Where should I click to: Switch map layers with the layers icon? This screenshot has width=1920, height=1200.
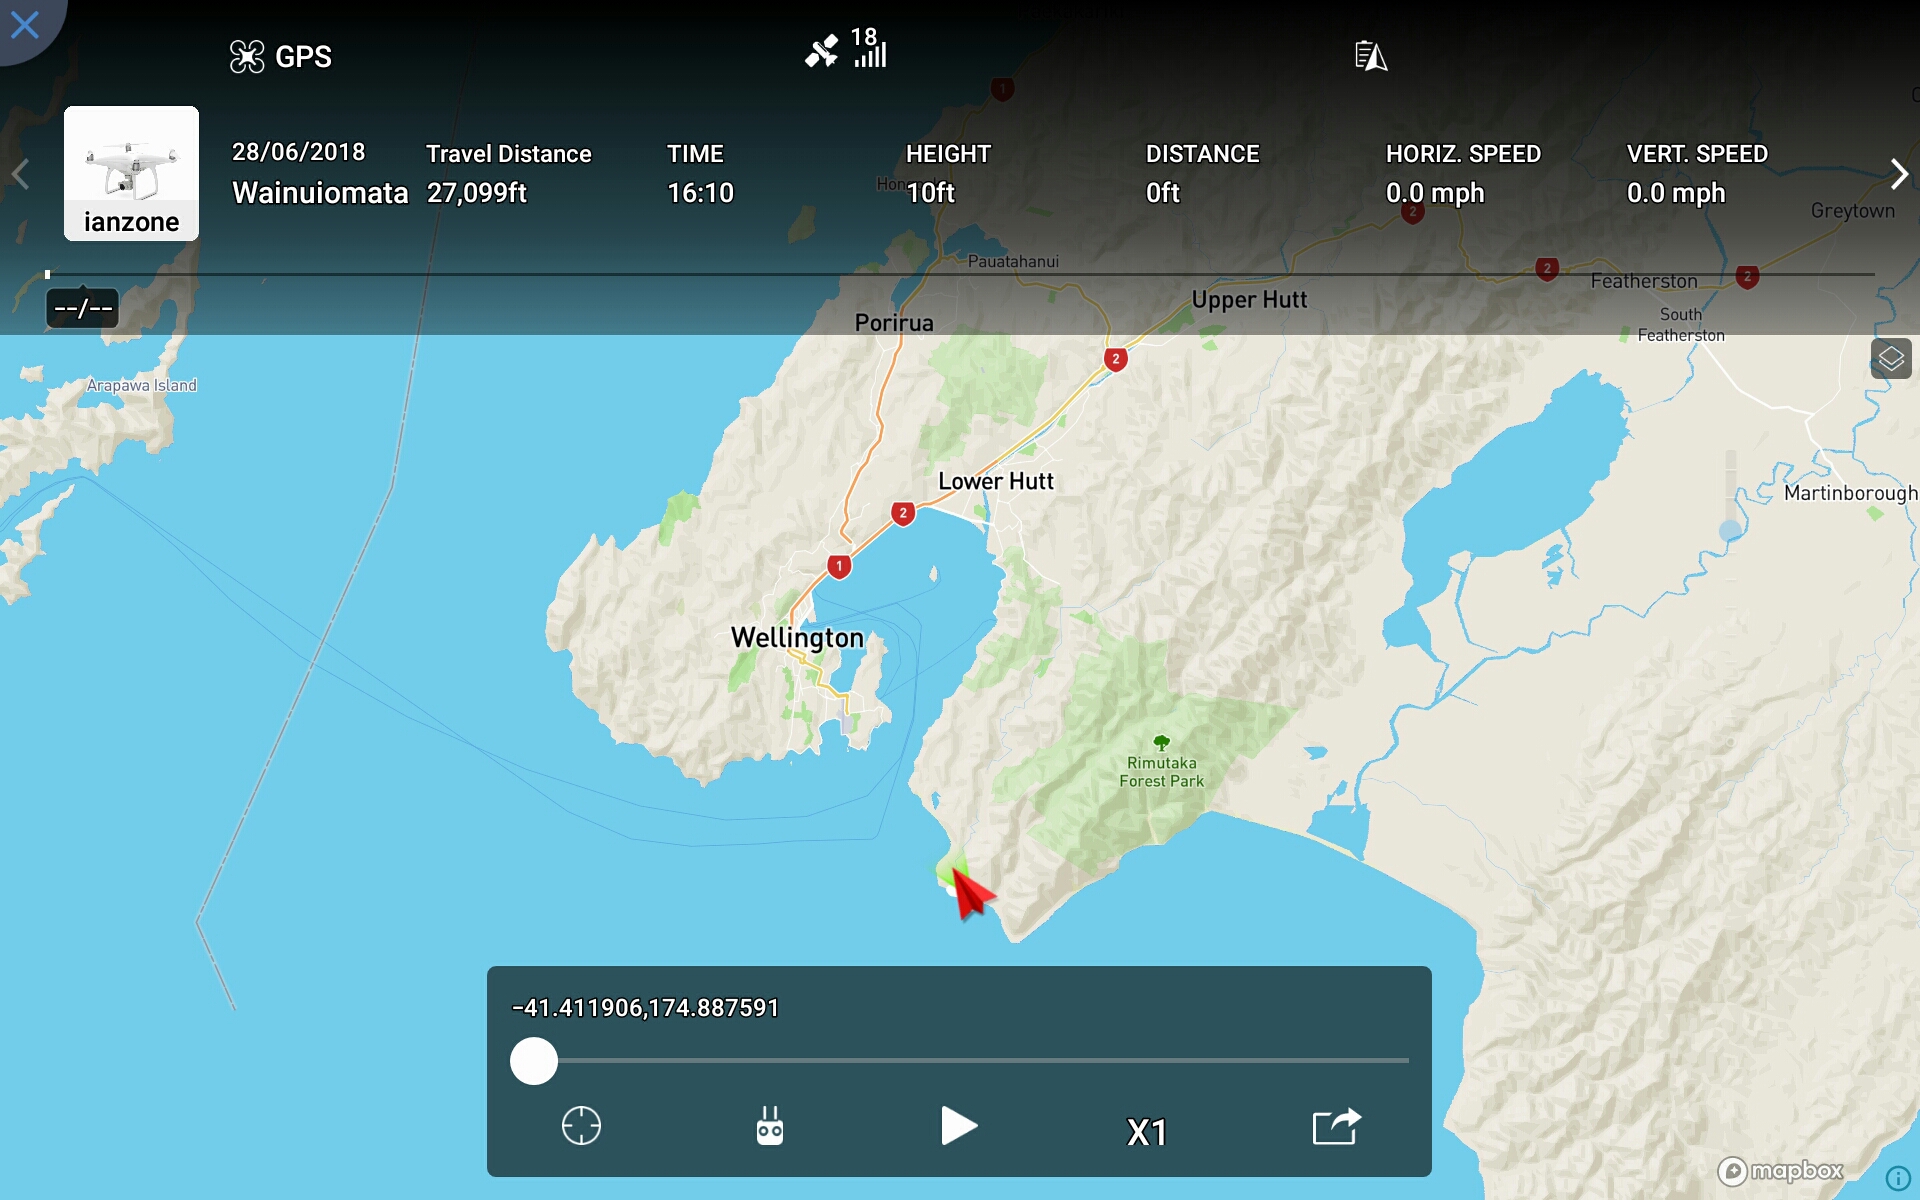[1890, 358]
